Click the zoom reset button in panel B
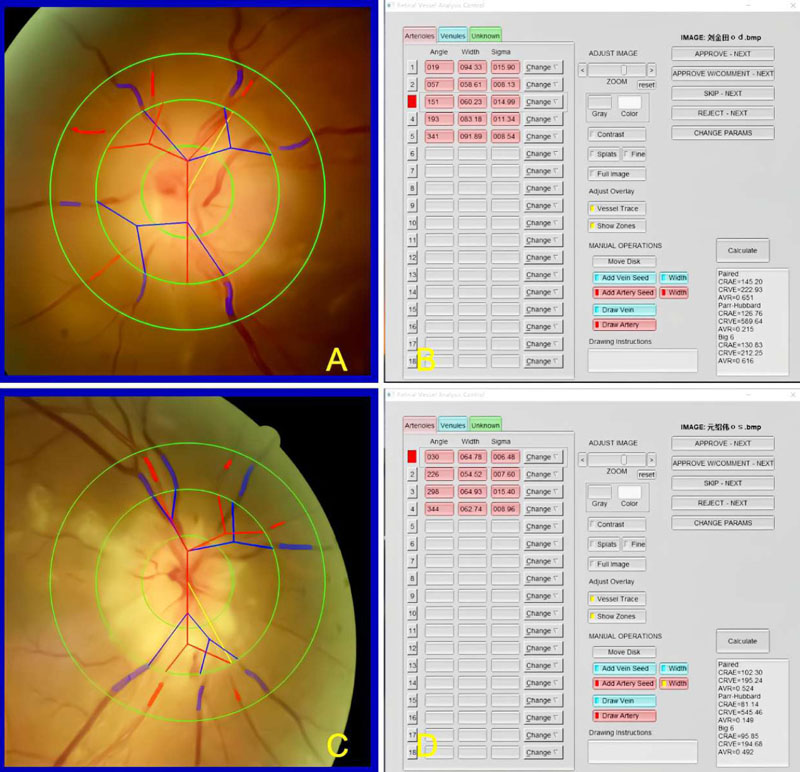Viewport: 800px width, 772px height. pyautogui.click(x=646, y=85)
